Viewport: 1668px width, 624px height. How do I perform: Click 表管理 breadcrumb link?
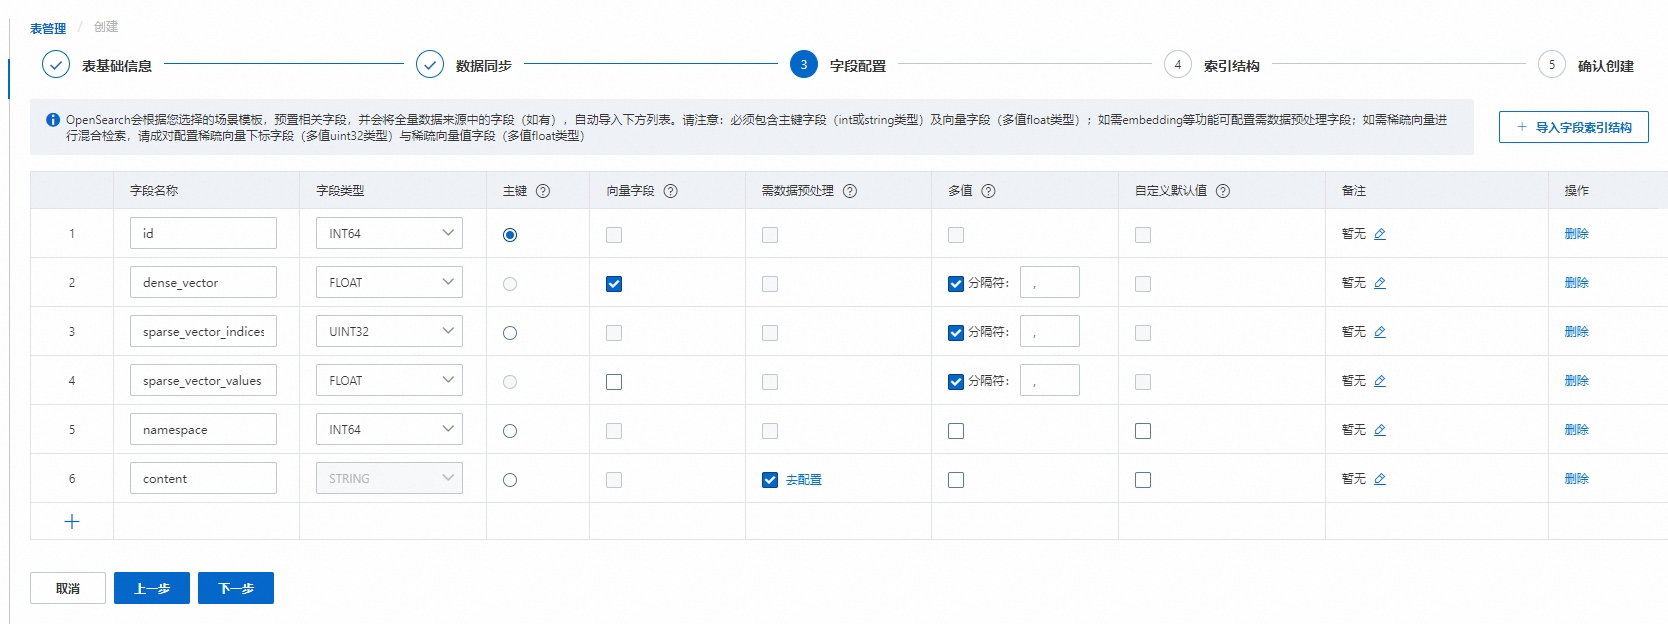click(48, 28)
